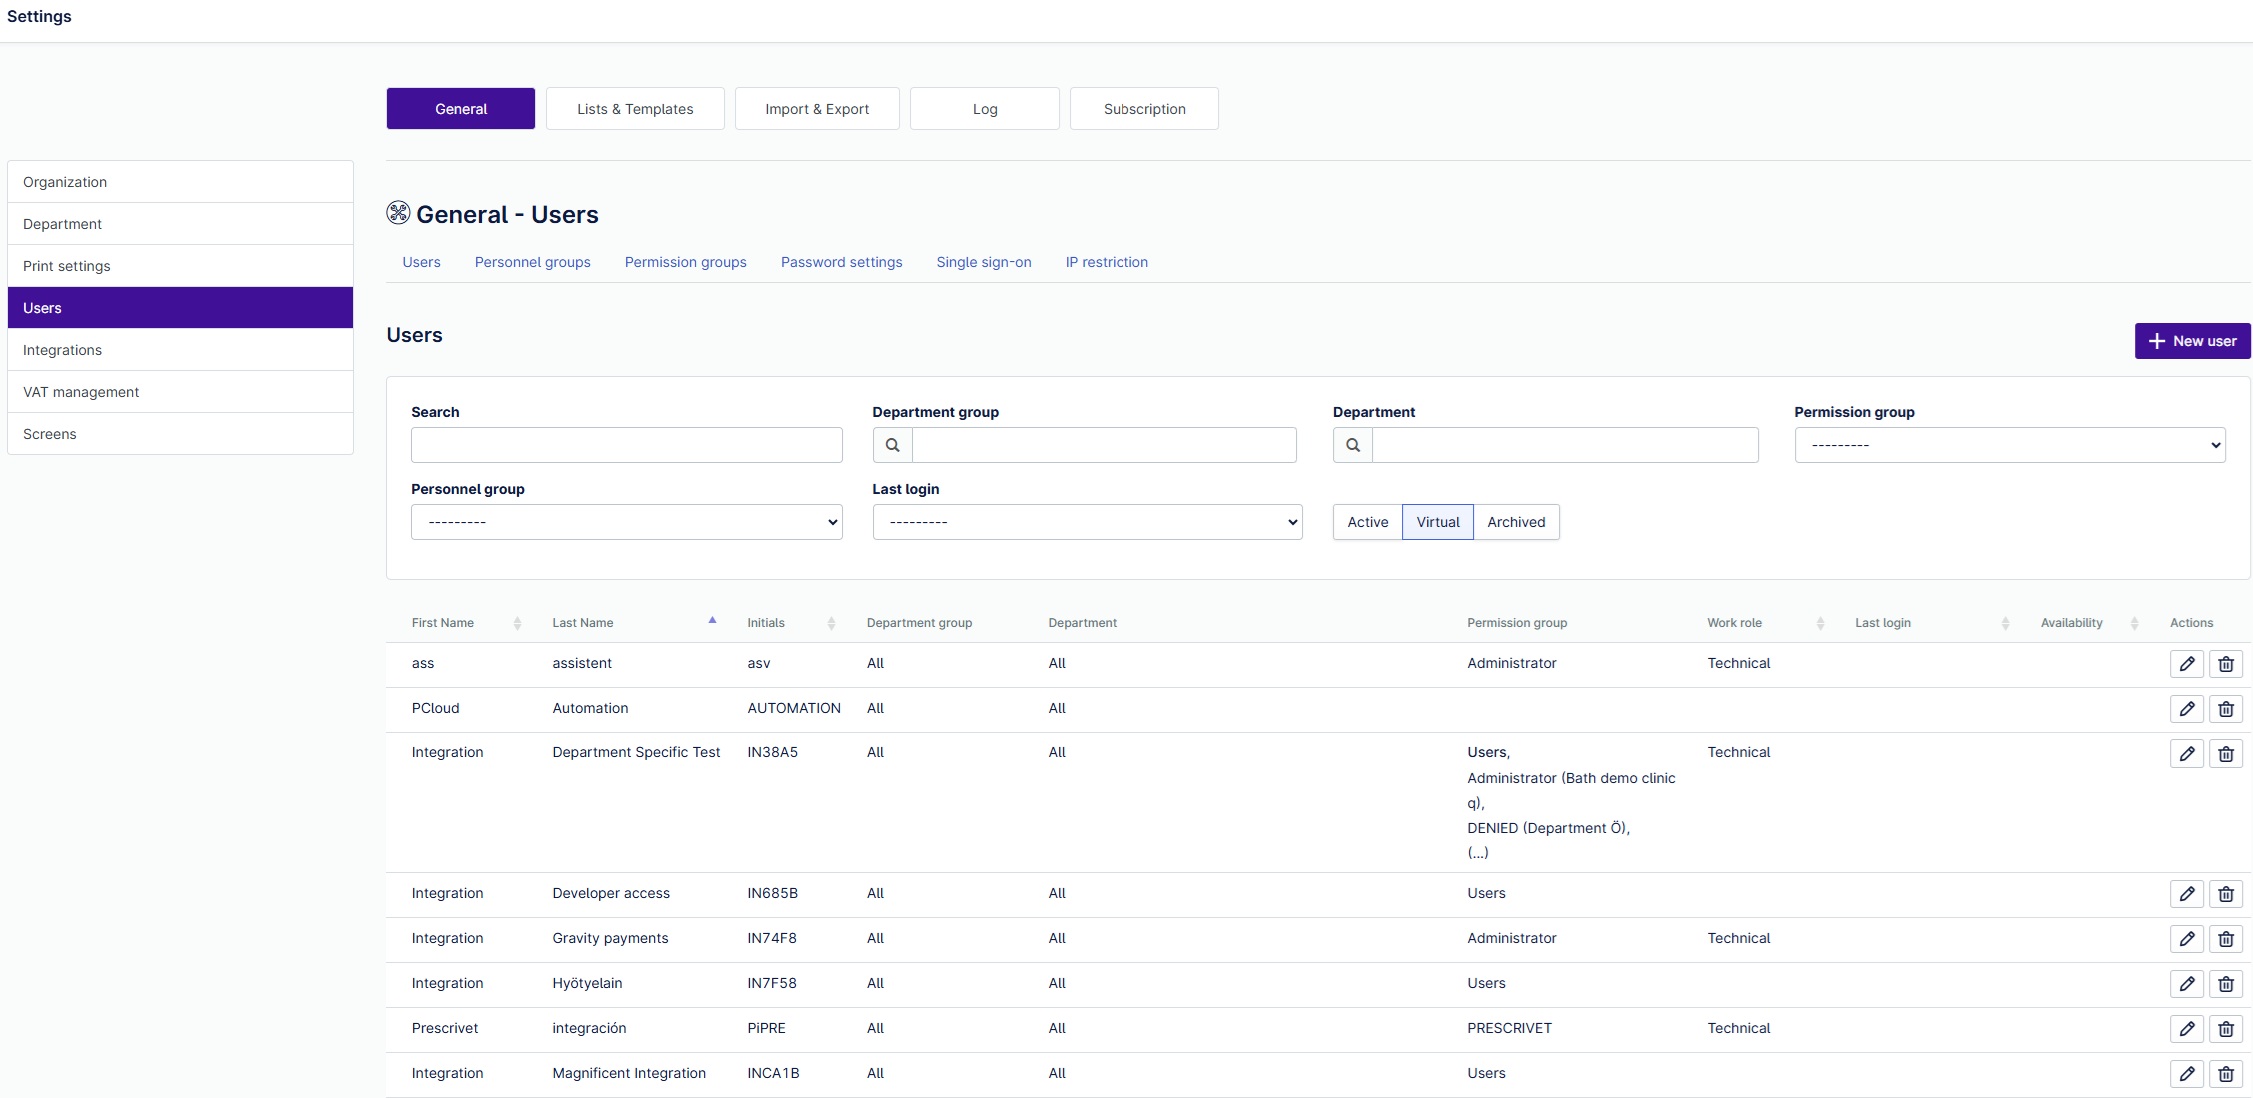Image resolution: width=2253 pixels, height=1098 pixels.
Task: Edit the PCloud Automation user
Action: pos(2187,709)
